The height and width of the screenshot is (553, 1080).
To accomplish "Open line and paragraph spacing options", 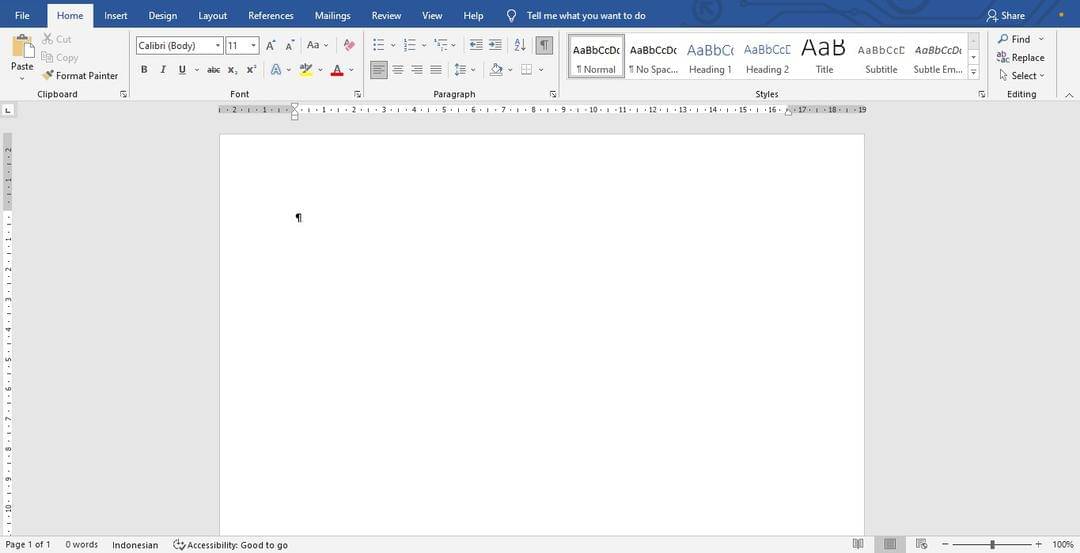I will tap(461, 70).
